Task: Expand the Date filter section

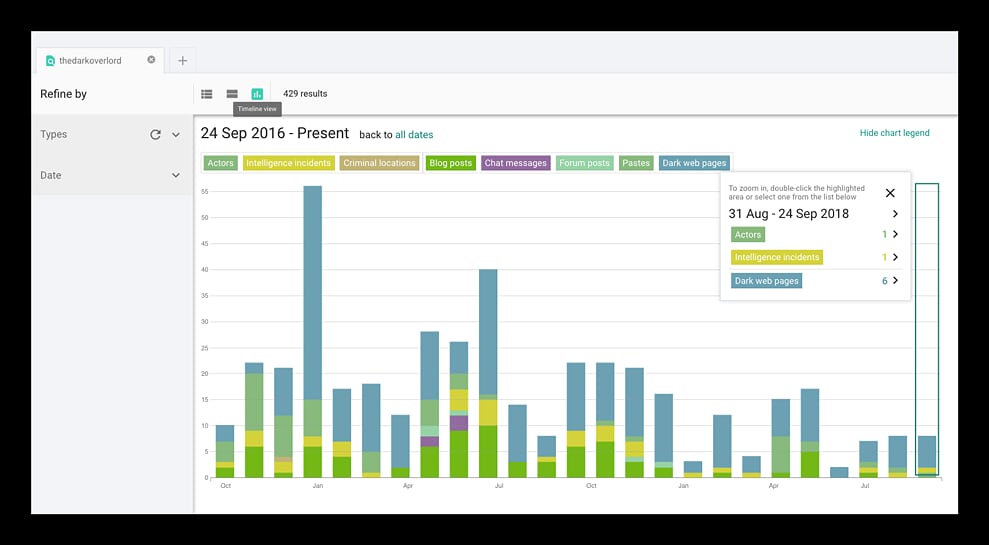Action: pyautogui.click(x=176, y=175)
